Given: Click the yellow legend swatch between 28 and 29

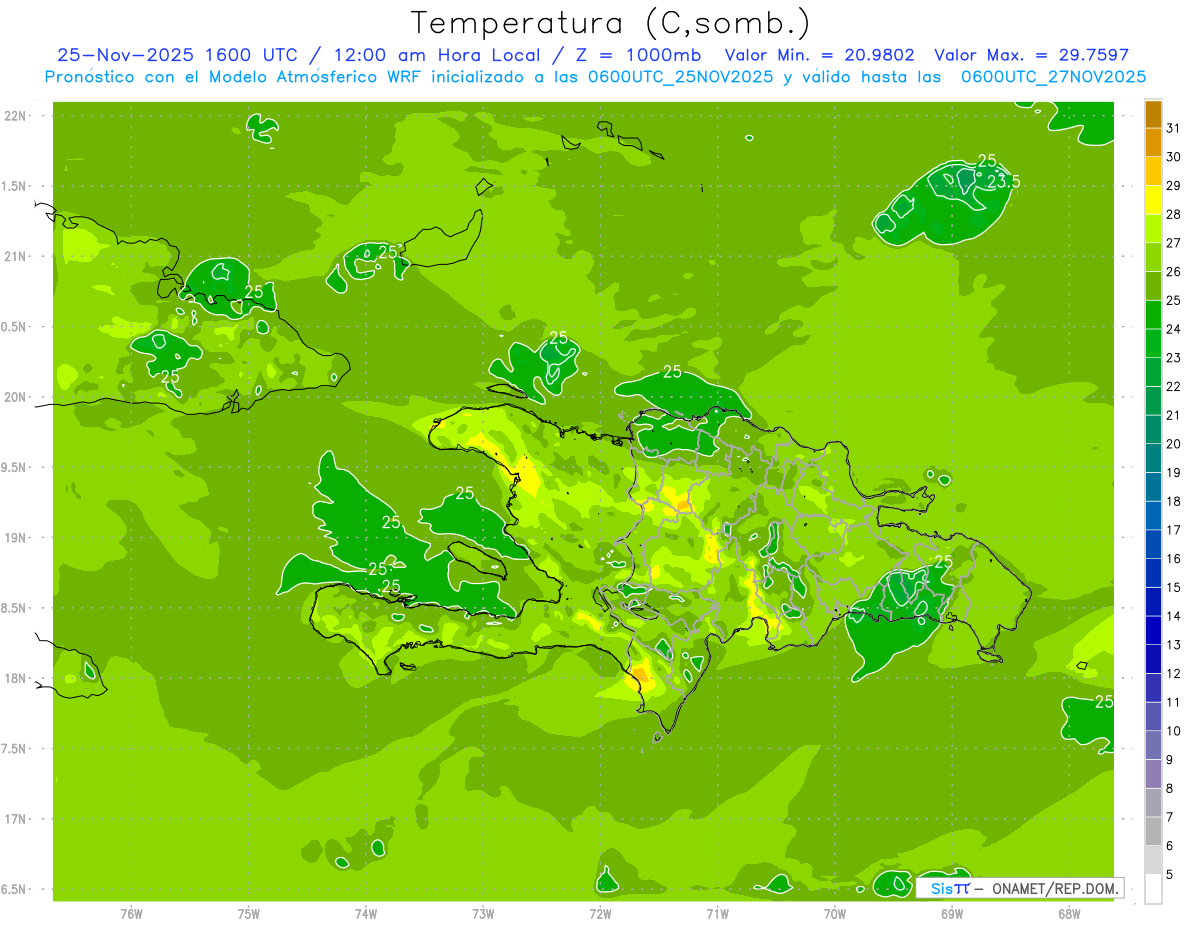Looking at the screenshot, I should point(1154,200).
